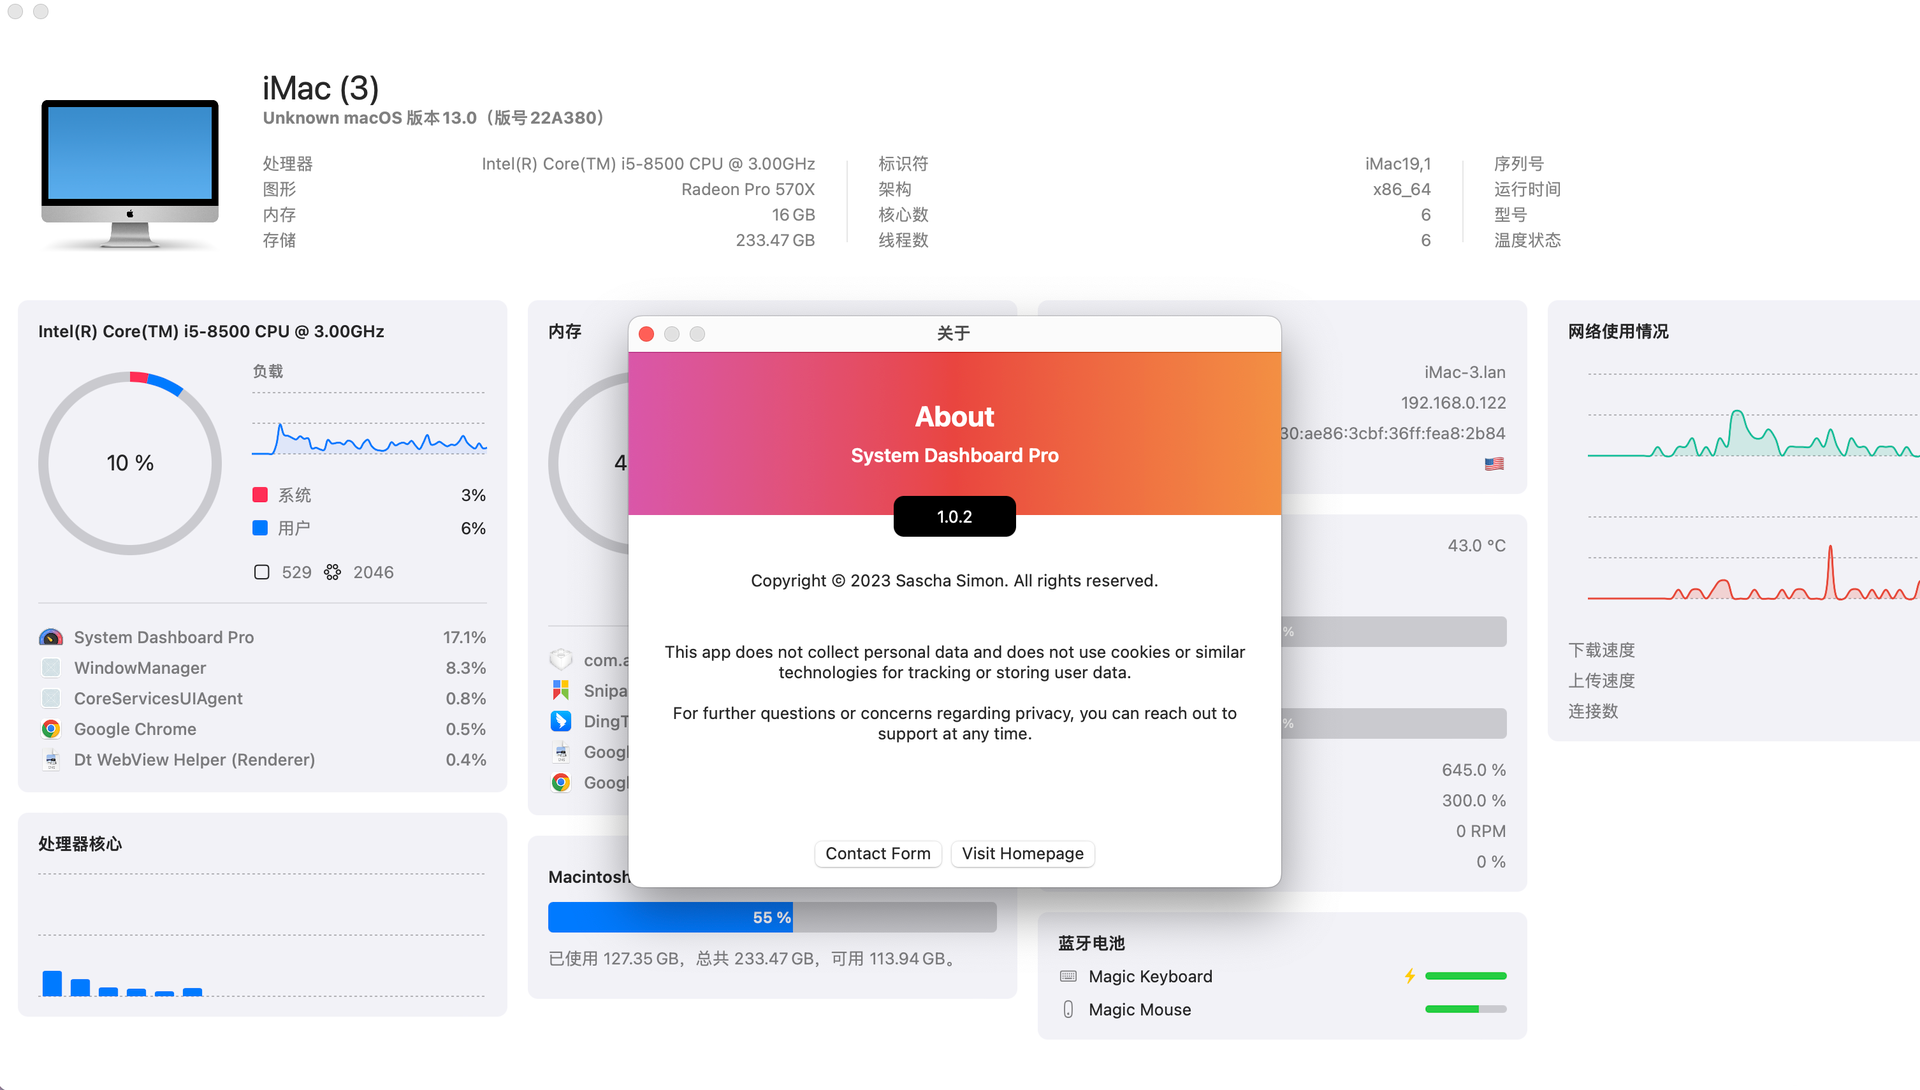Toggle the blue 用户 legend indicator

[261, 528]
